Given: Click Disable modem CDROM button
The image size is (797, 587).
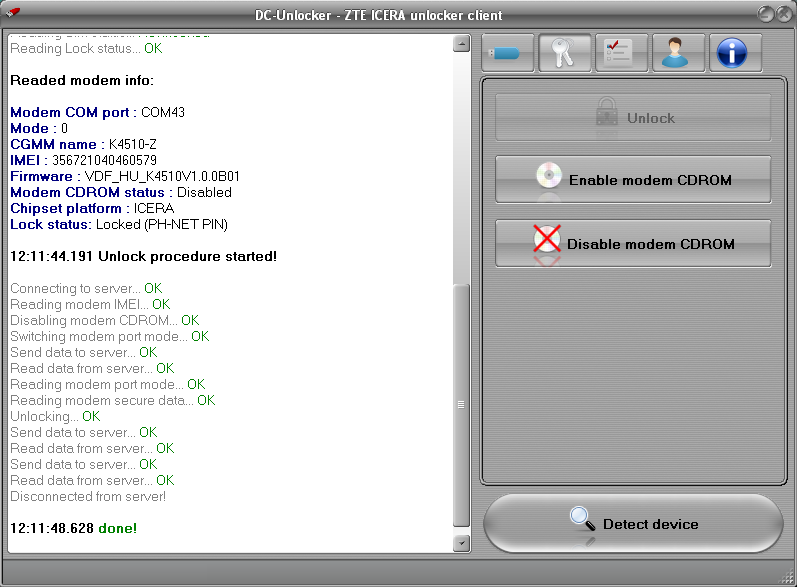Looking at the screenshot, I should pyautogui.click(x=633, y=243).
